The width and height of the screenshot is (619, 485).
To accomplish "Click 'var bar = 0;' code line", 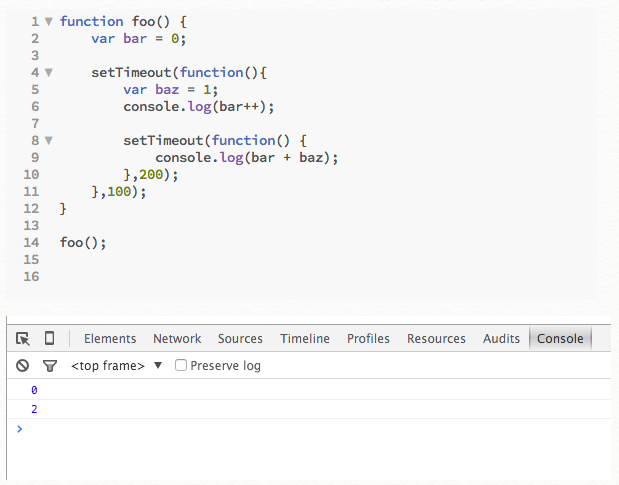I will (139, 39).
